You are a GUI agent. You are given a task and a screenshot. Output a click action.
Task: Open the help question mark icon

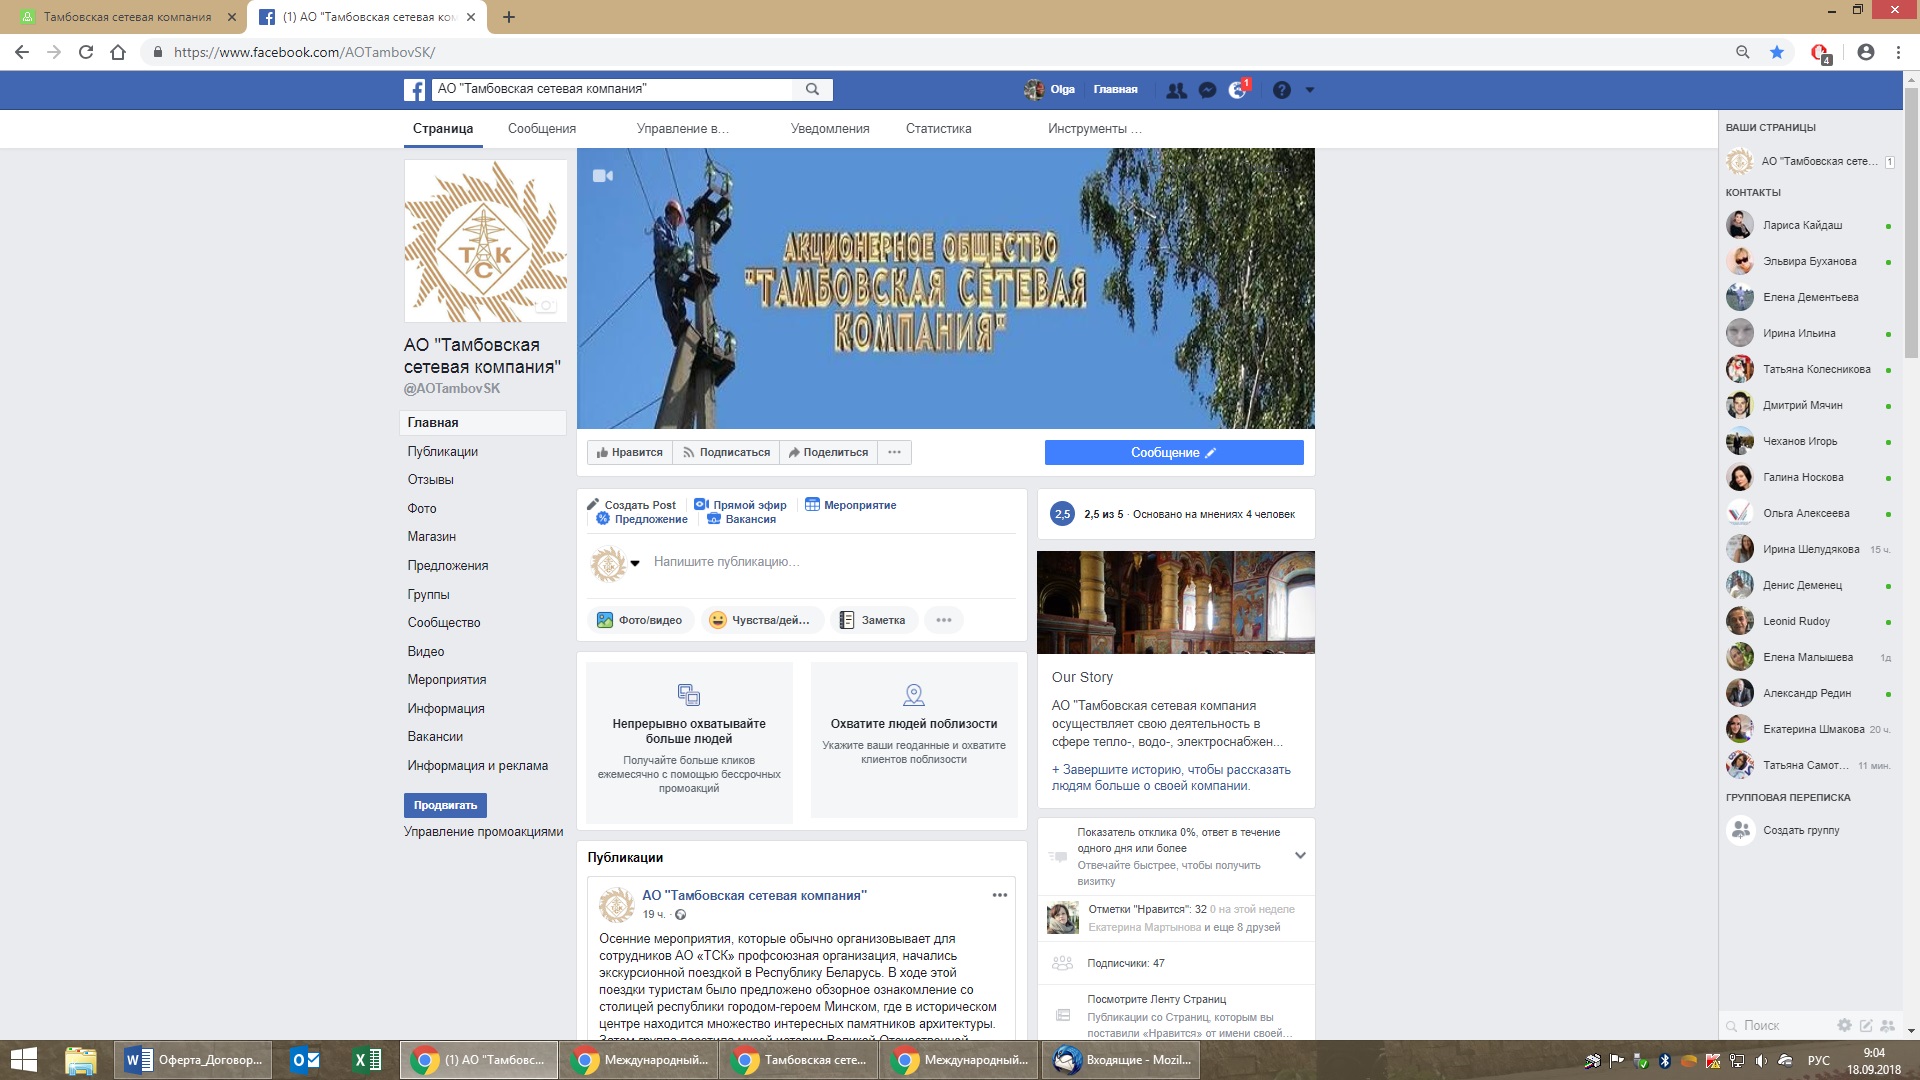point(1282,90)
